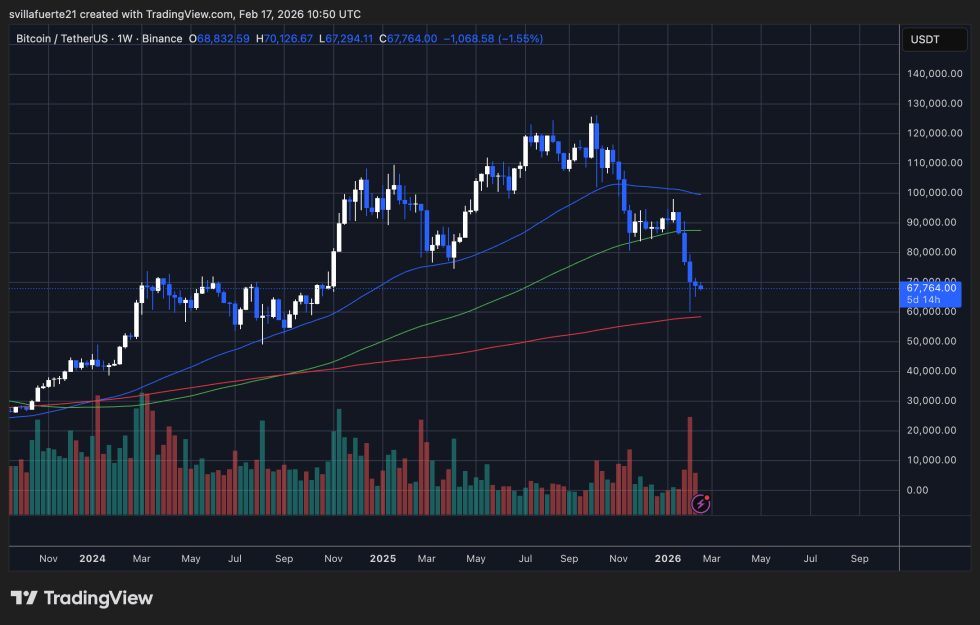
Task: Select the 2025 label on the time axis
Action: (383, 559)
